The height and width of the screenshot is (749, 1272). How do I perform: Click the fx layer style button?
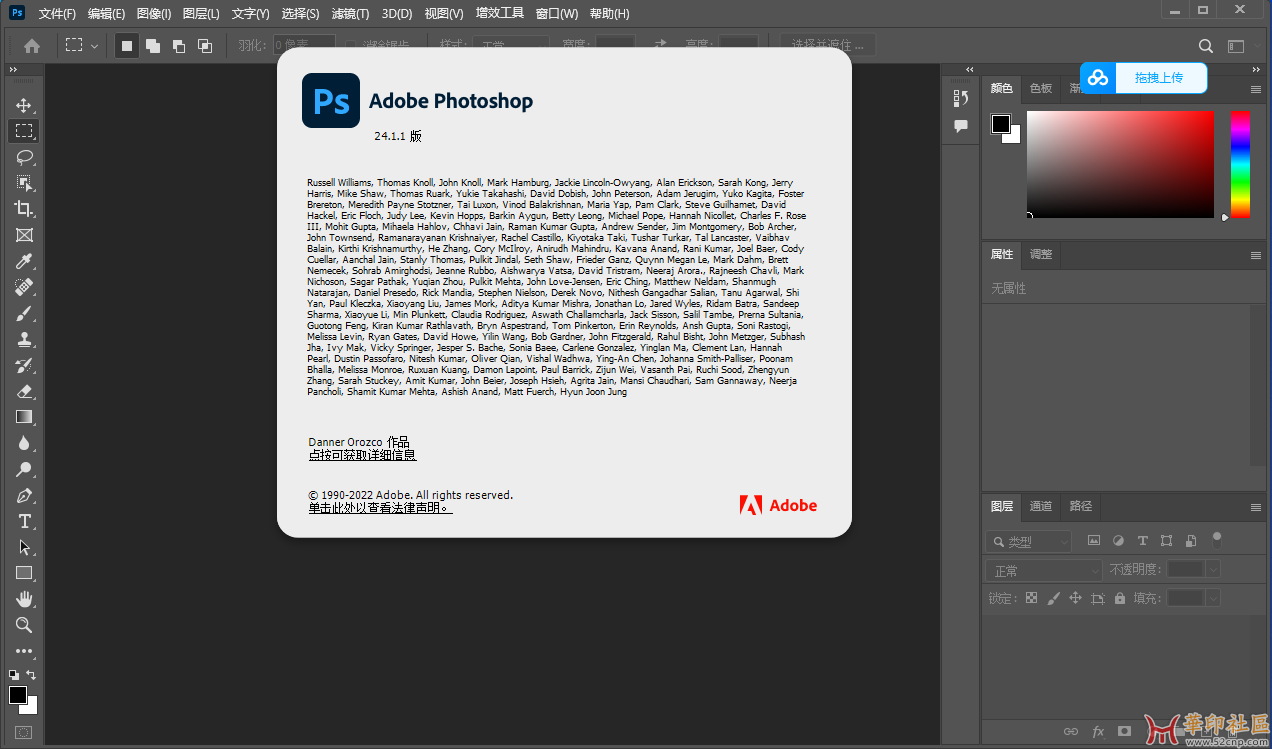point(1098,731)
